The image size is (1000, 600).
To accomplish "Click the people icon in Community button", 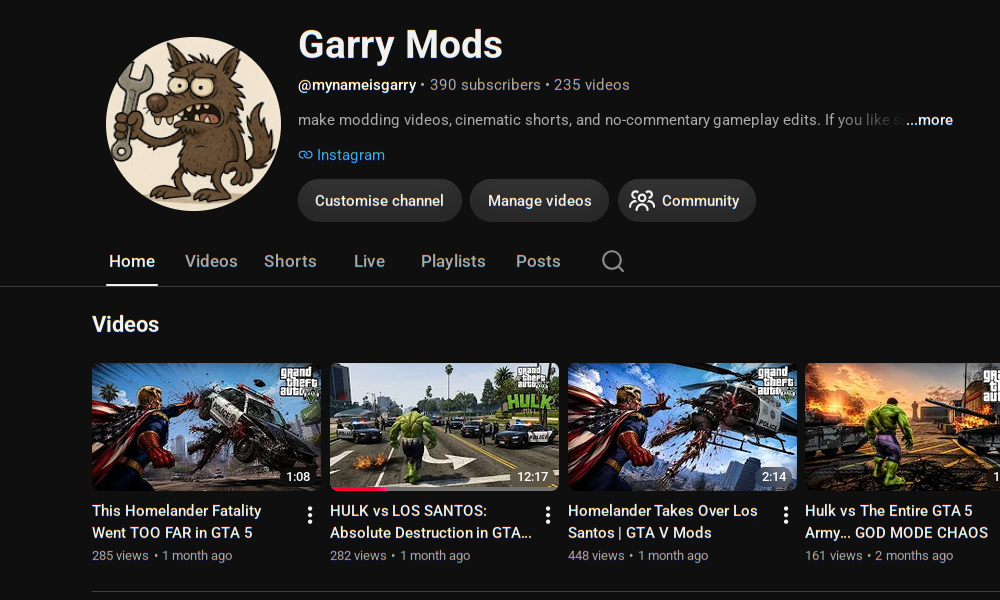I will [x=642, y=200].
